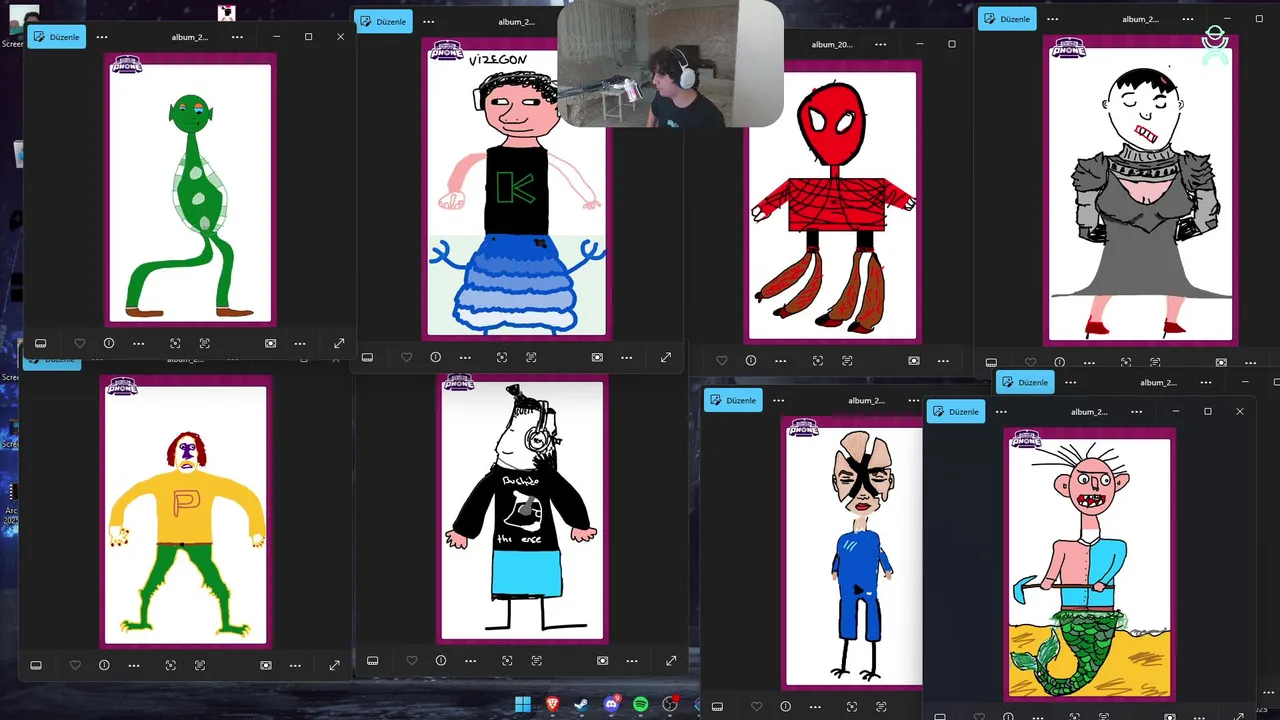
Task: Open the menu beside Düzenle, green alien window
Action: pyautogui.click(x=102, y=37)
